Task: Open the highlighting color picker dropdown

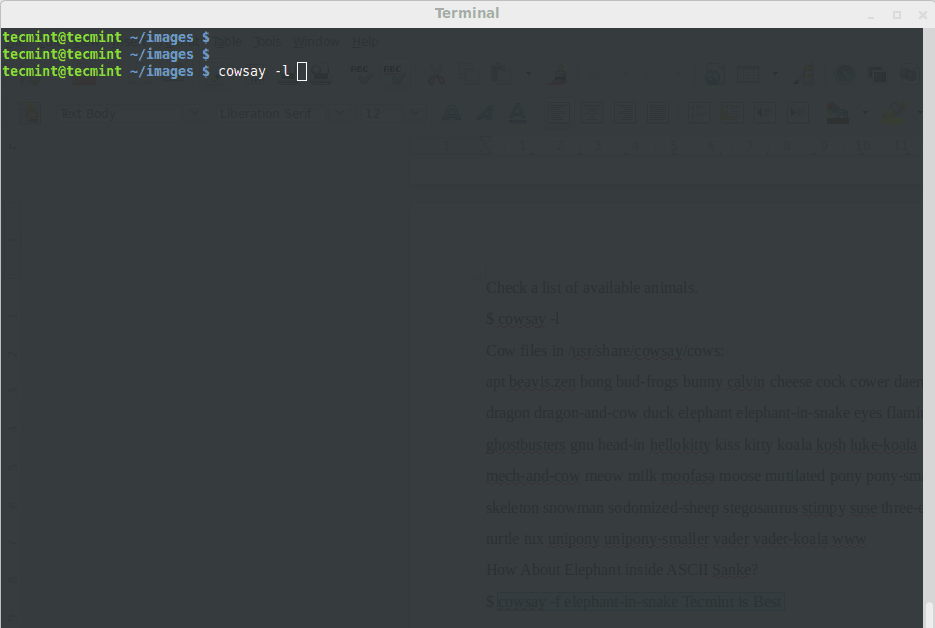Action: [918, 113]
